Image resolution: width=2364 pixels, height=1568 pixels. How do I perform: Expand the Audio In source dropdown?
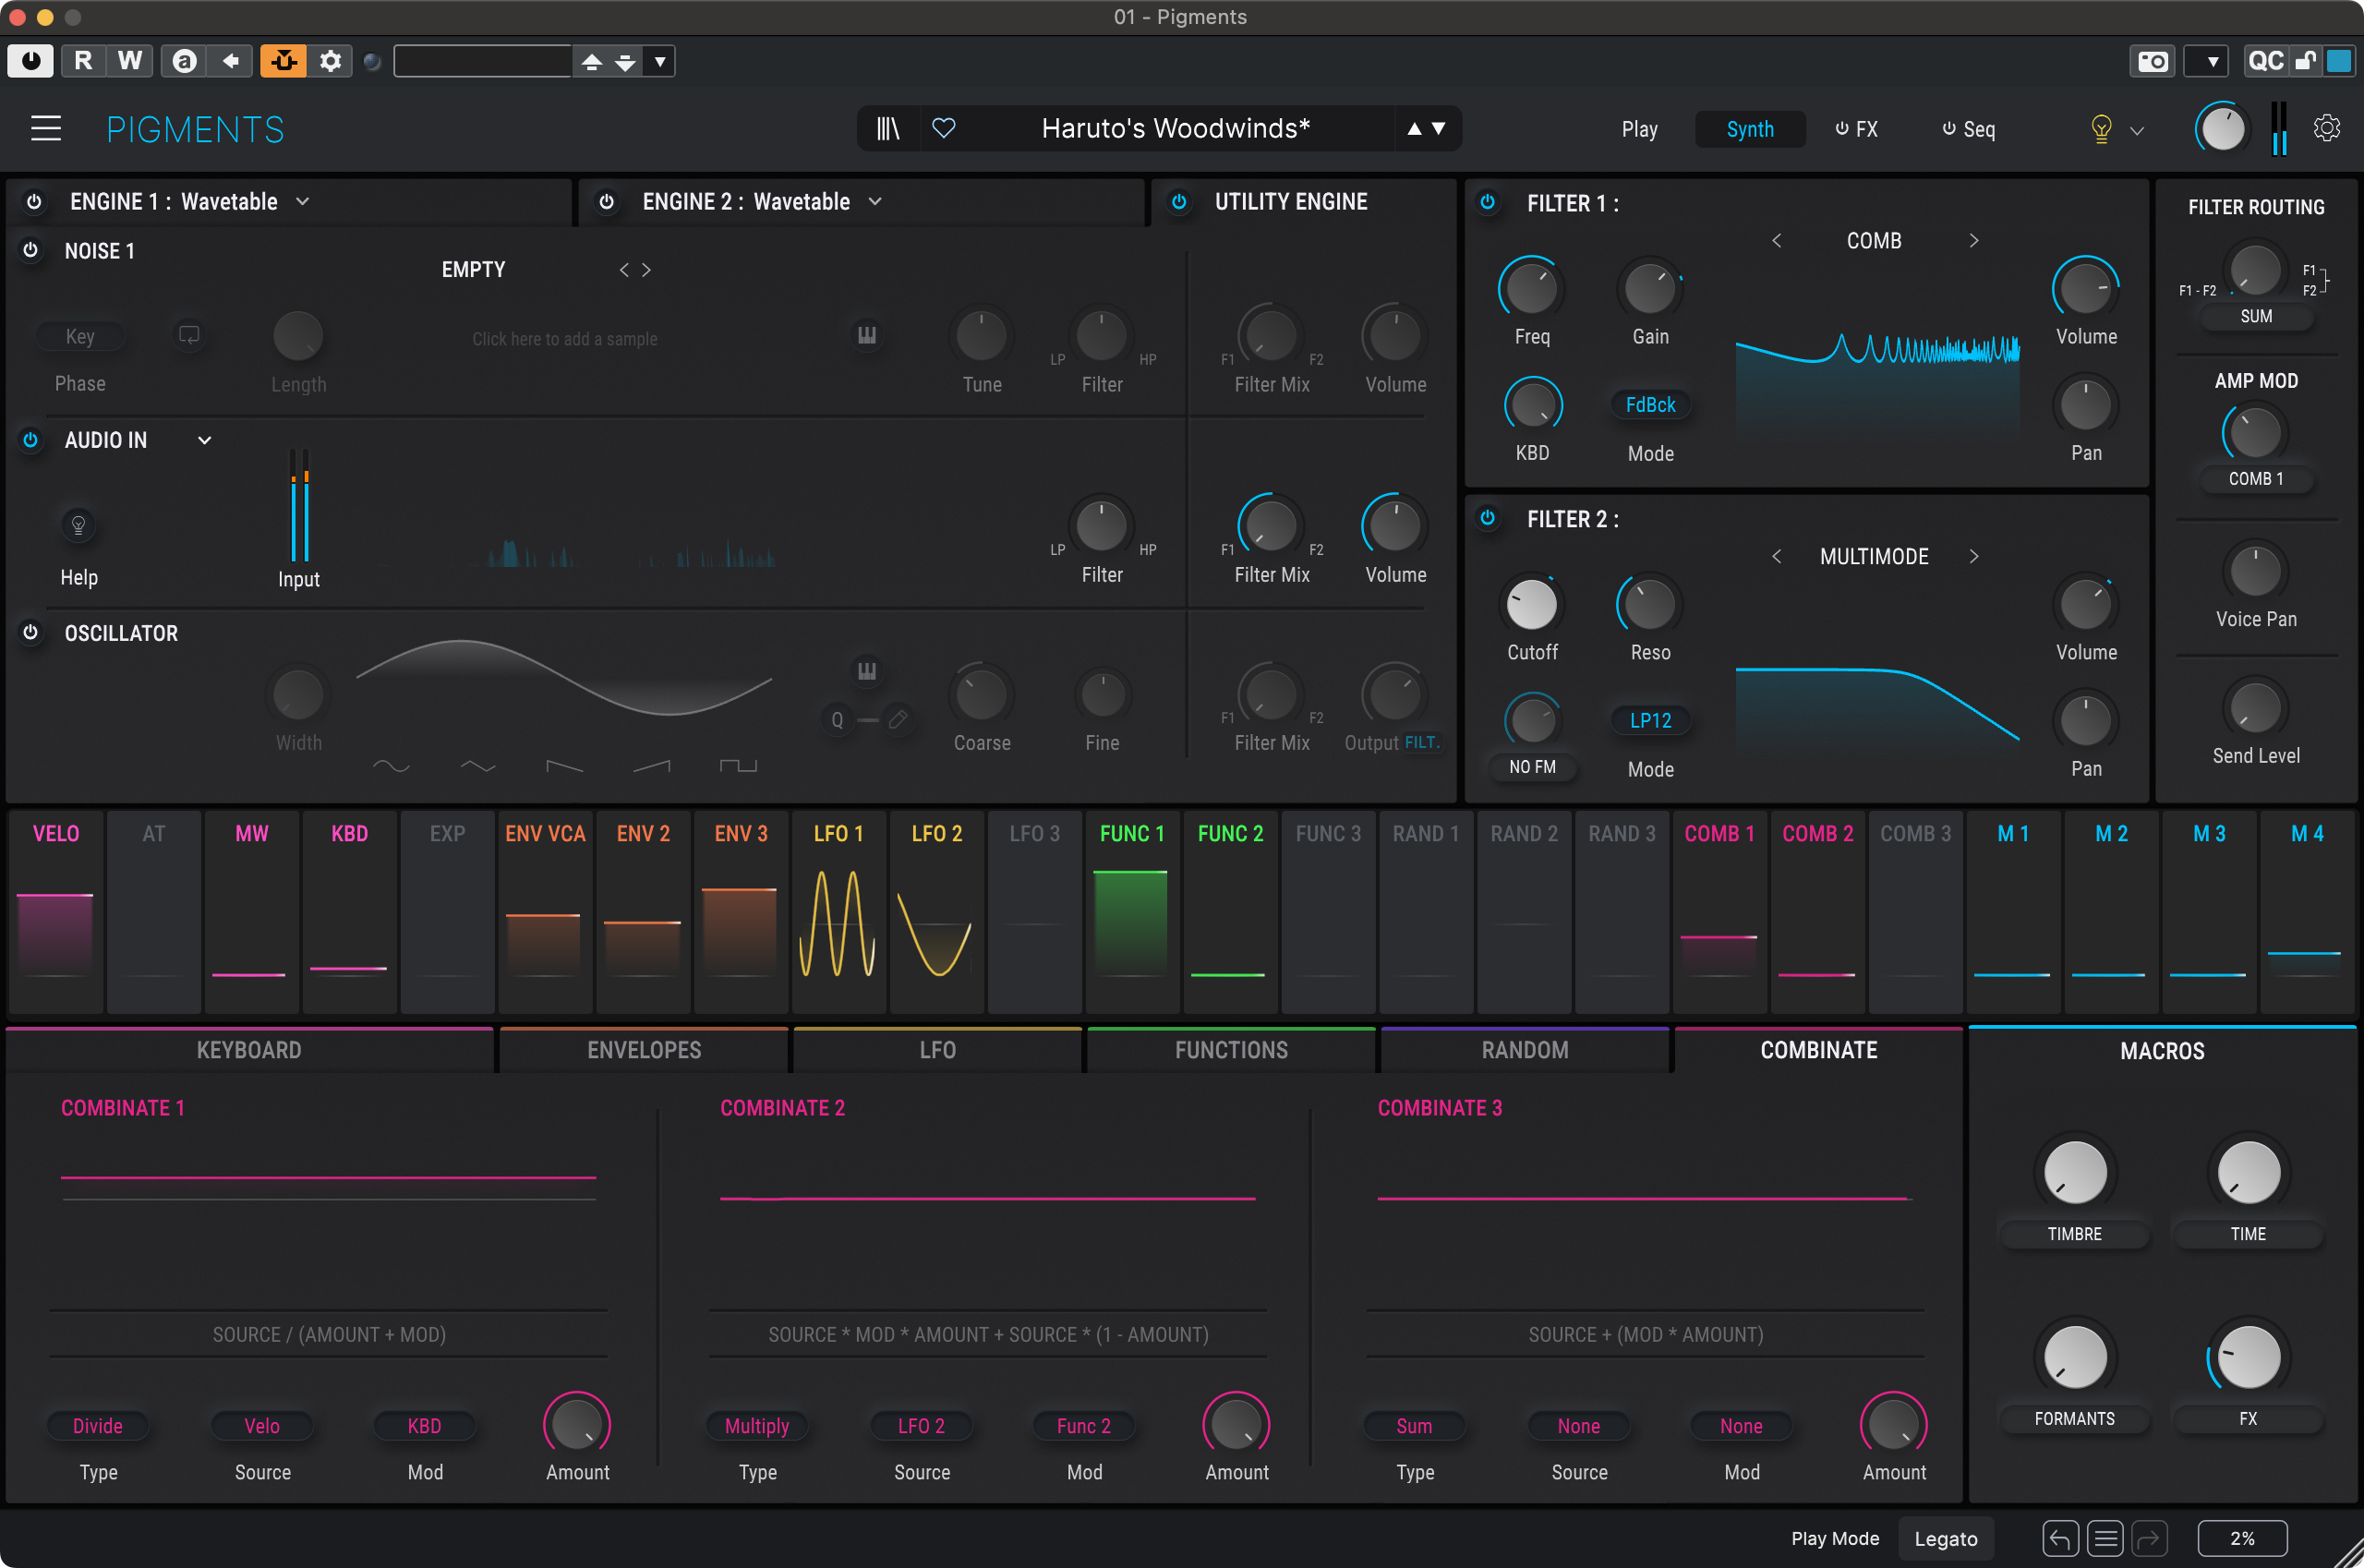pyautogui.click(x=204, y=440)
